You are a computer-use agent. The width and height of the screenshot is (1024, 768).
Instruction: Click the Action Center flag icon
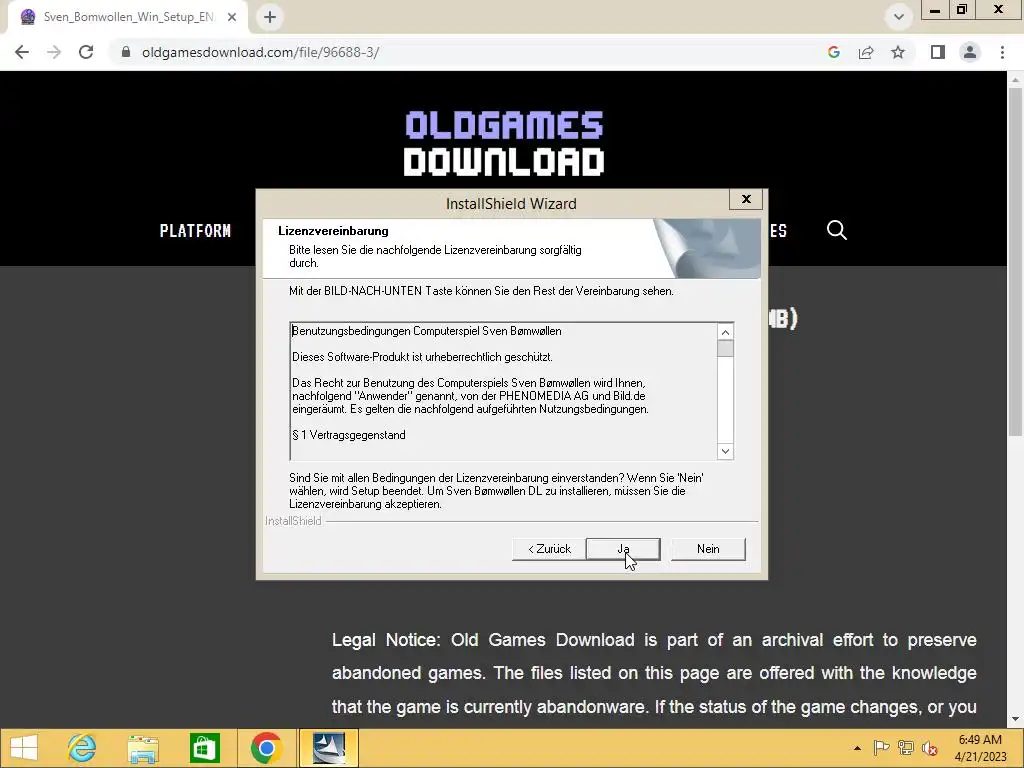click(881, 748)
